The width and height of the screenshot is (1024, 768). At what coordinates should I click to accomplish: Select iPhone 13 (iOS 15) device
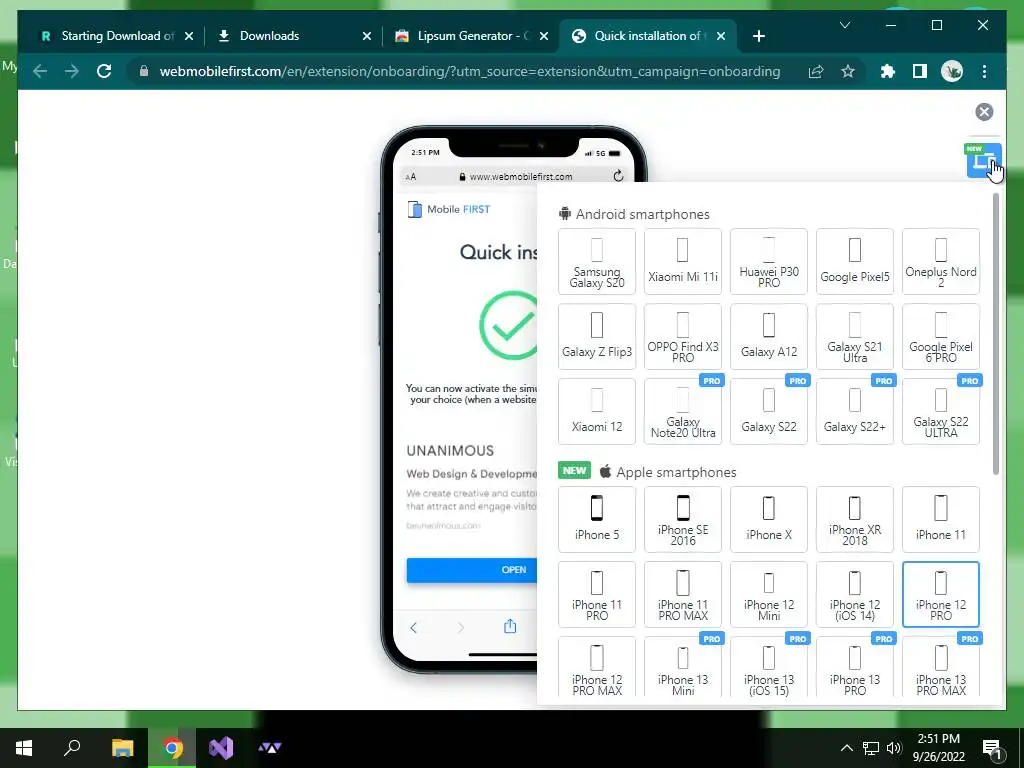(x=769, y=669)
